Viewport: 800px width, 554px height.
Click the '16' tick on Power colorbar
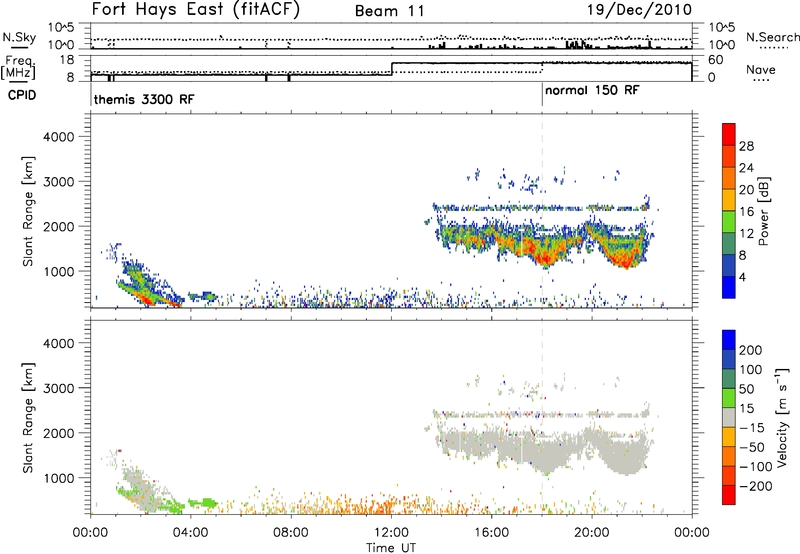tap(746, 212)
